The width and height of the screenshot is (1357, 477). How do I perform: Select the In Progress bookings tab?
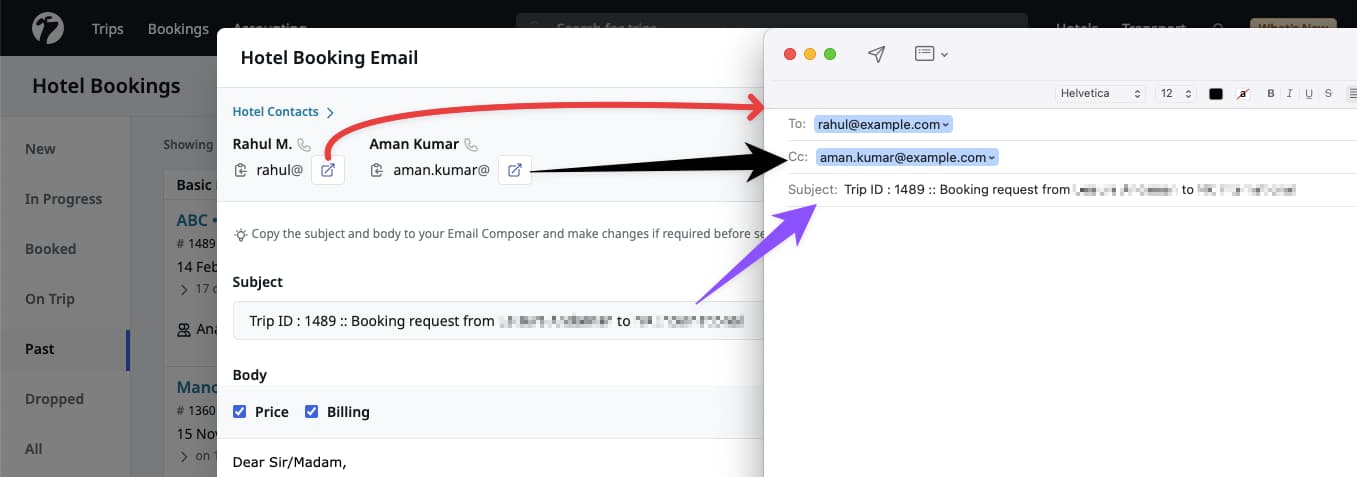[63, 199]
